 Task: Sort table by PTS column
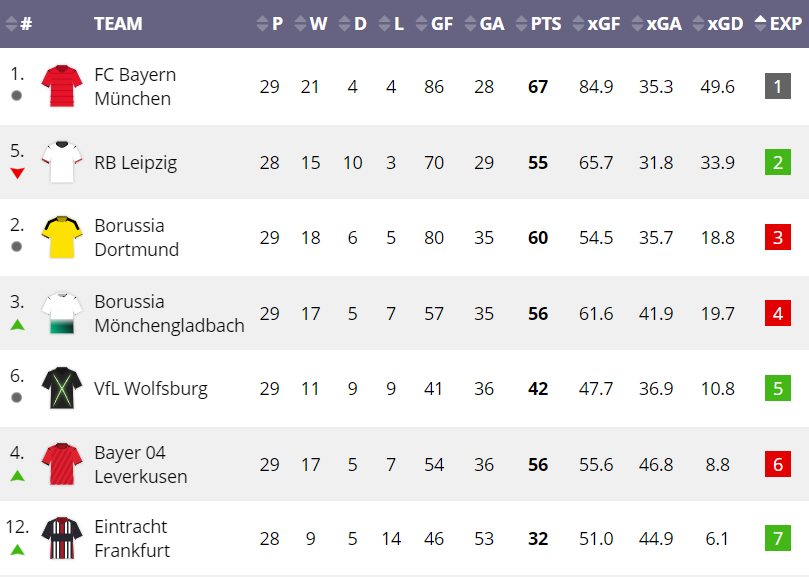tap(539, 24)
